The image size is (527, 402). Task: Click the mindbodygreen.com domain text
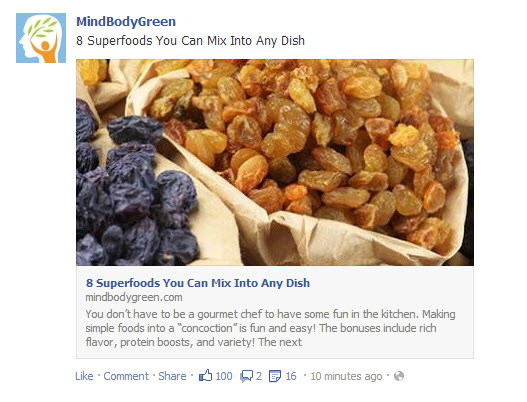134,297
